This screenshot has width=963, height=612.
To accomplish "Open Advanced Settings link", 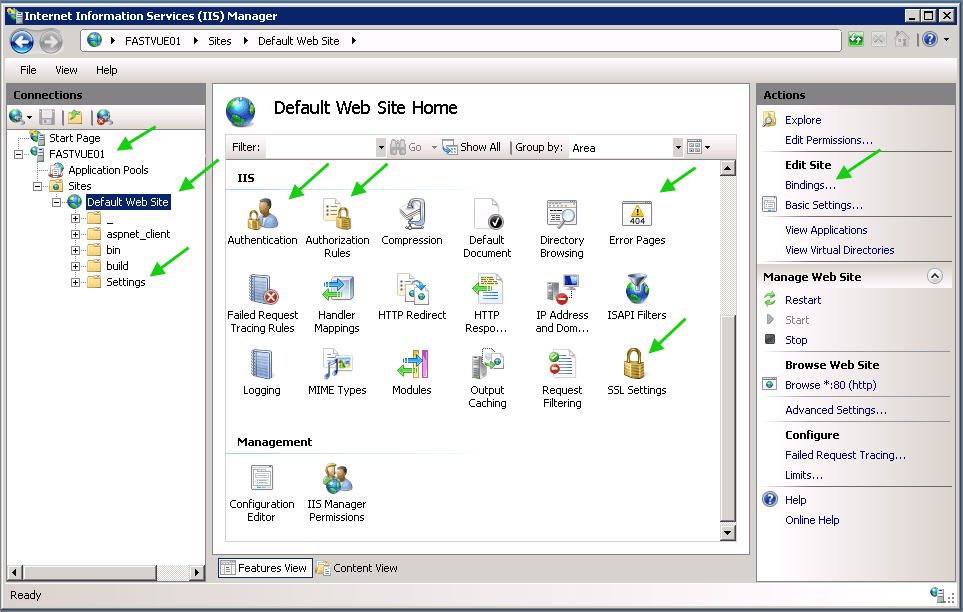I will 835,410.
